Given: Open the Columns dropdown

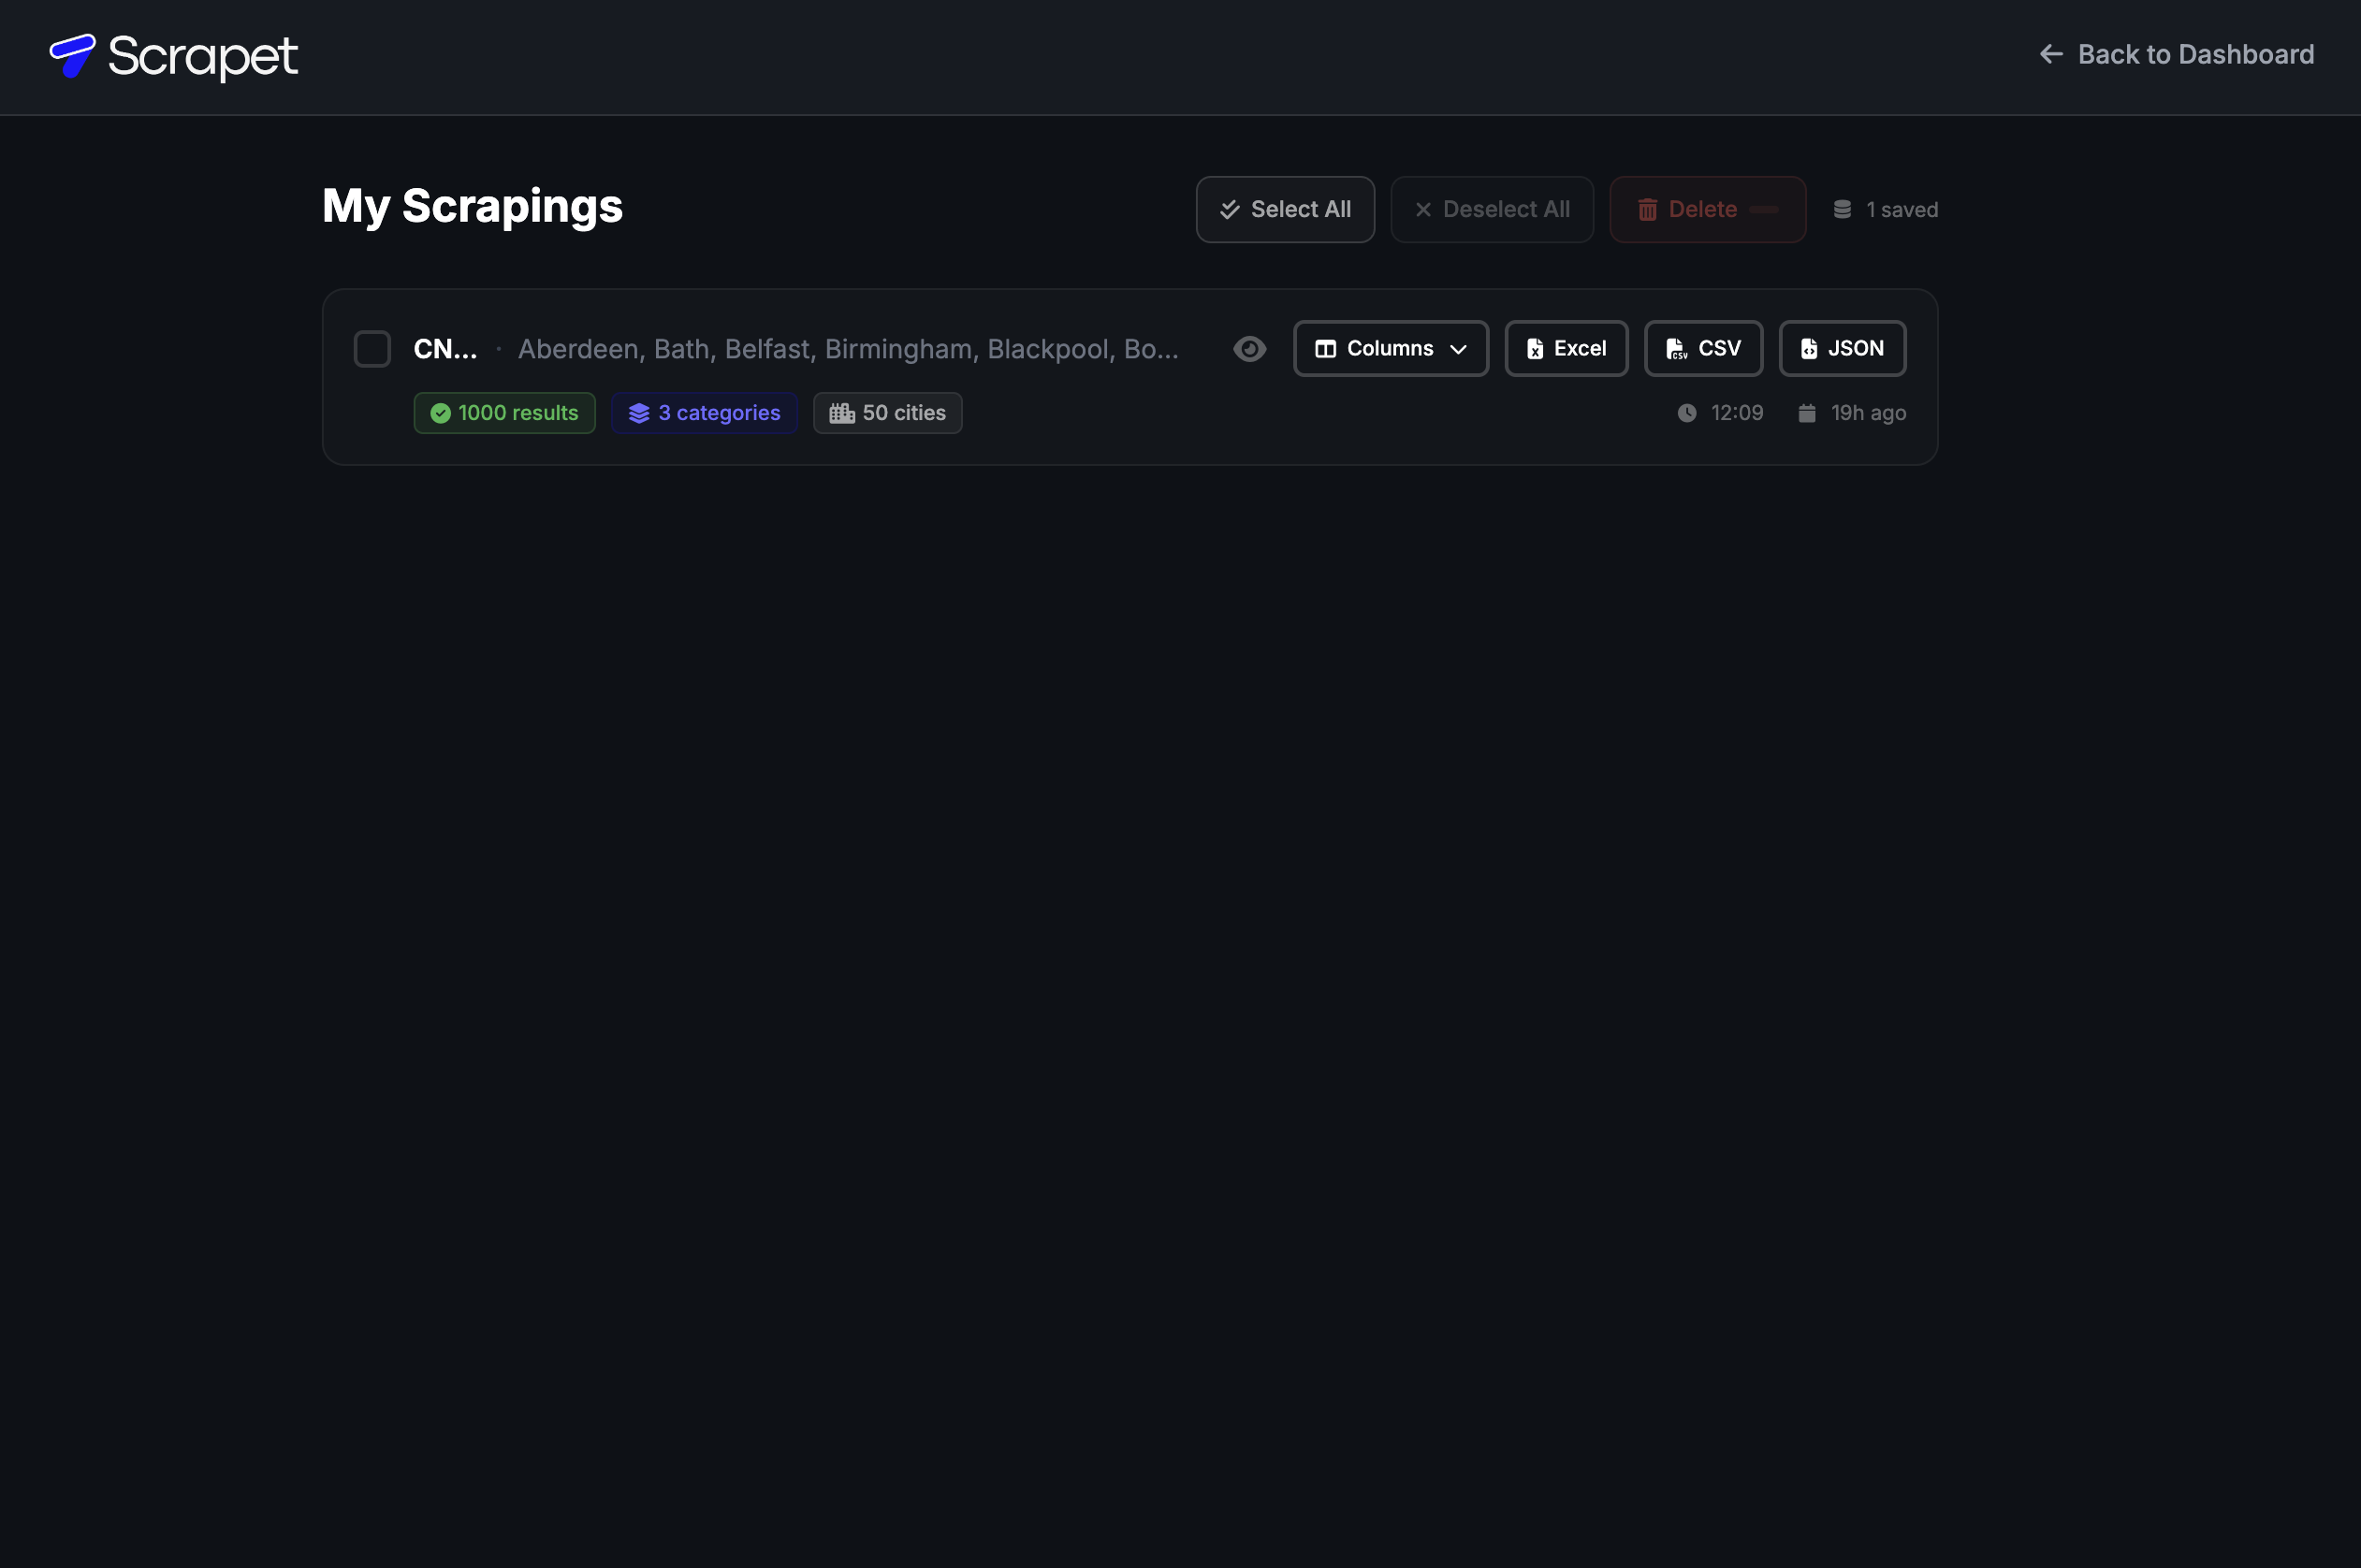Looking at the screenshot, I should pos(1389,349).
